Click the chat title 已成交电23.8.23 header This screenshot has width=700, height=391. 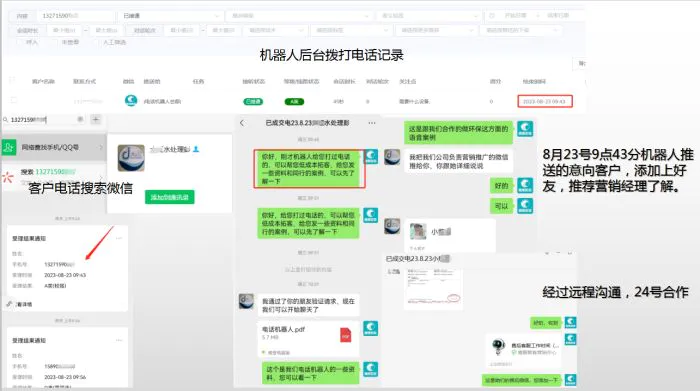[307, 123]
